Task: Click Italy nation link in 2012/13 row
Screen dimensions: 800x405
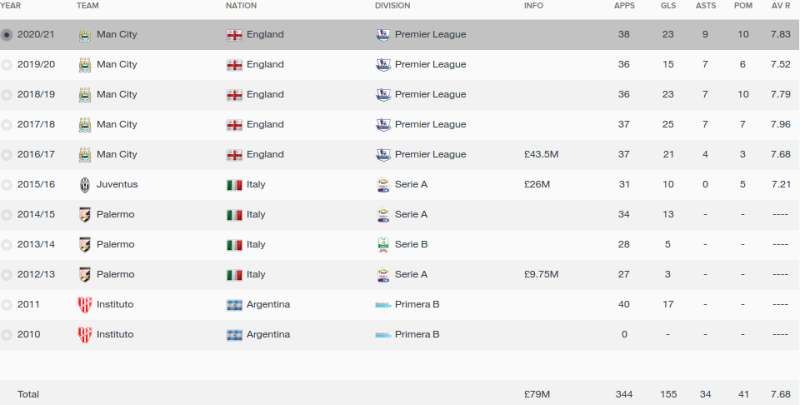Action: (256, 274)
